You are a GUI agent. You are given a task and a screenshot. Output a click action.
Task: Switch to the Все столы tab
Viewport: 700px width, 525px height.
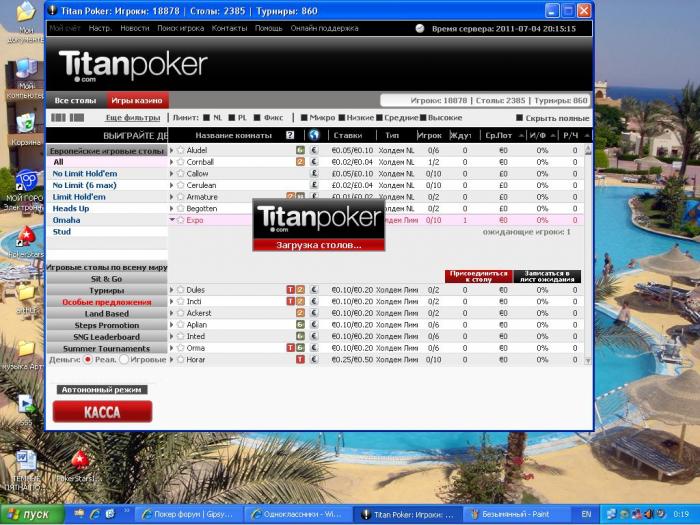(76, 100)
